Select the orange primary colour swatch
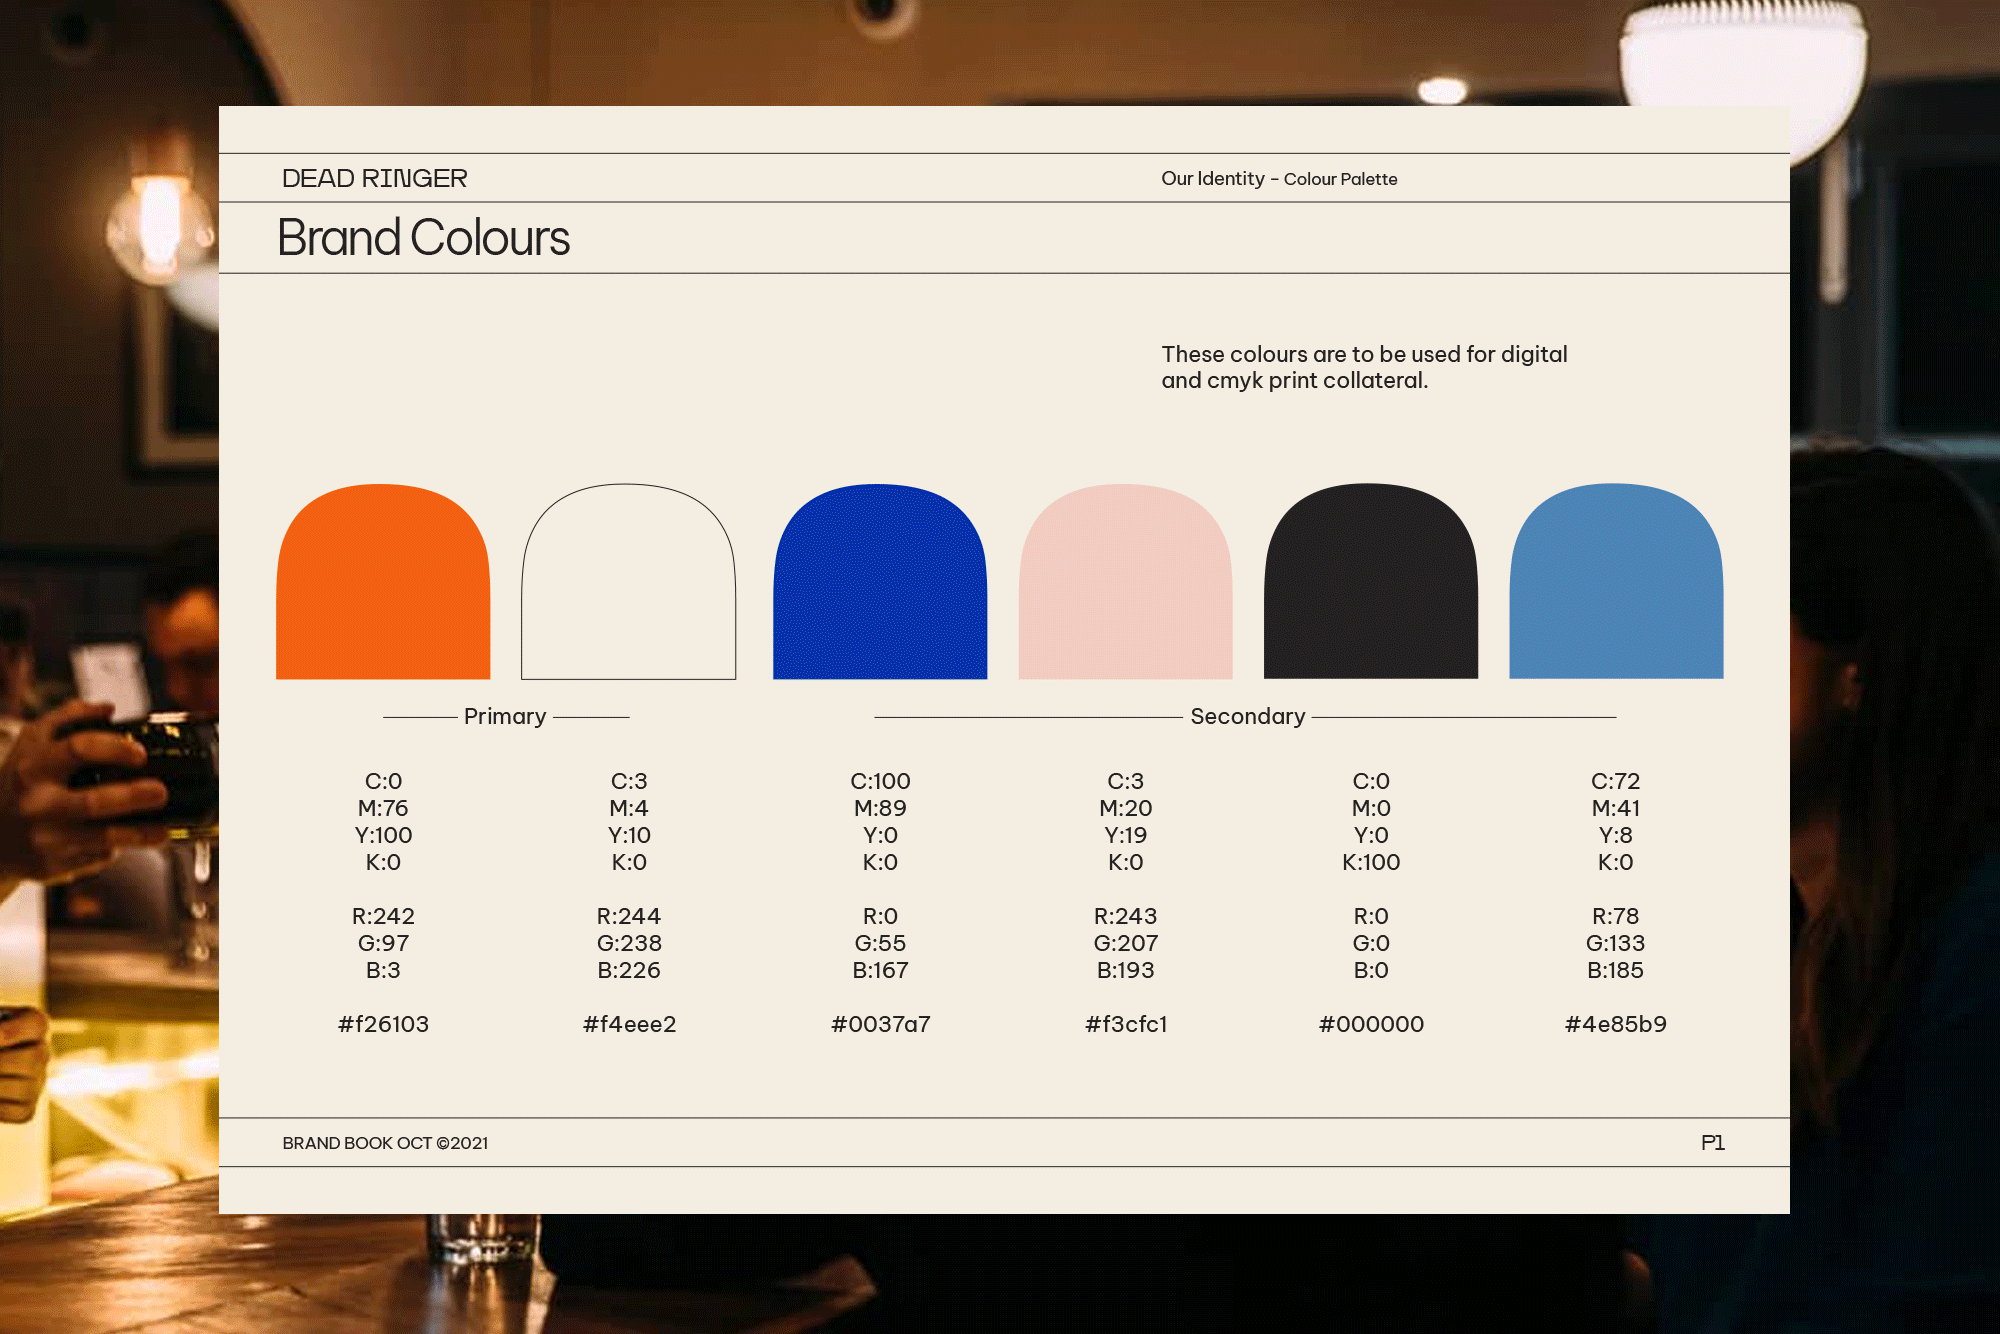The image size is (2000, 1334). click(383, 582)
